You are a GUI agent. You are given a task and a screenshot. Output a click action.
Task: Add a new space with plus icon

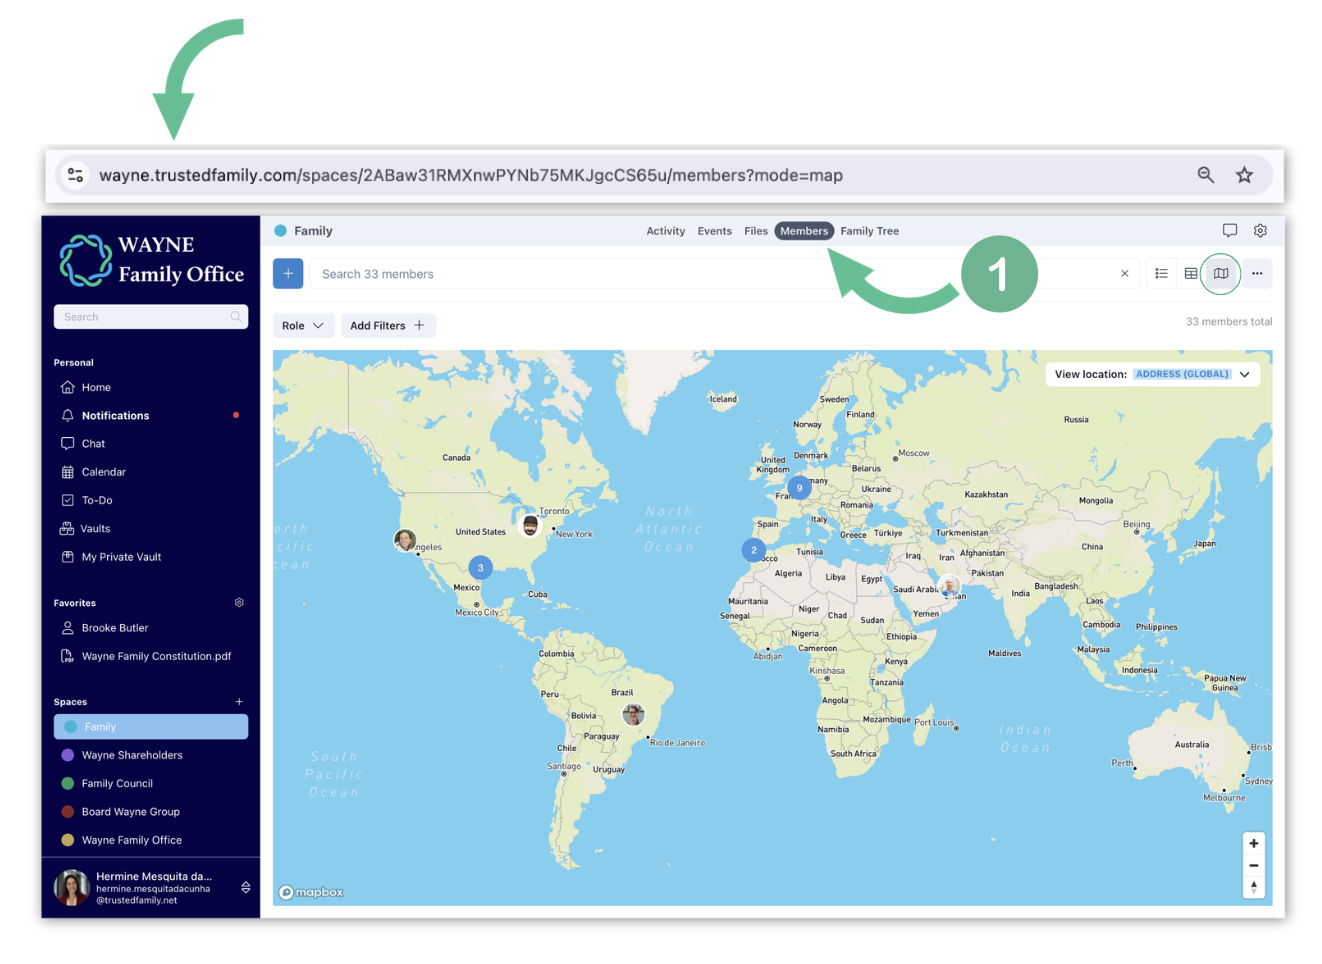coord(239,702)
